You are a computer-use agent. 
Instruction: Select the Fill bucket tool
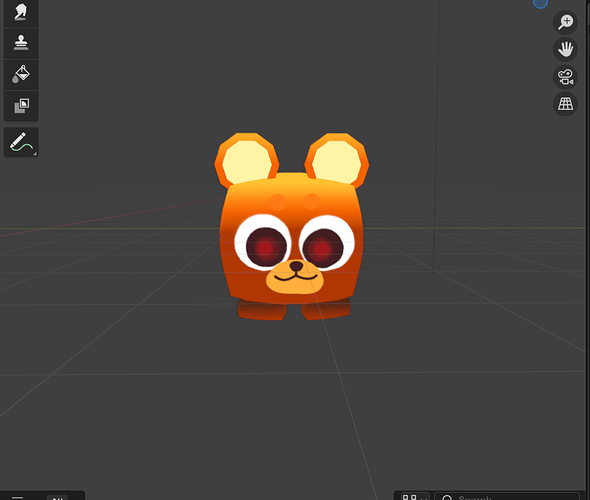coord(21,74)
